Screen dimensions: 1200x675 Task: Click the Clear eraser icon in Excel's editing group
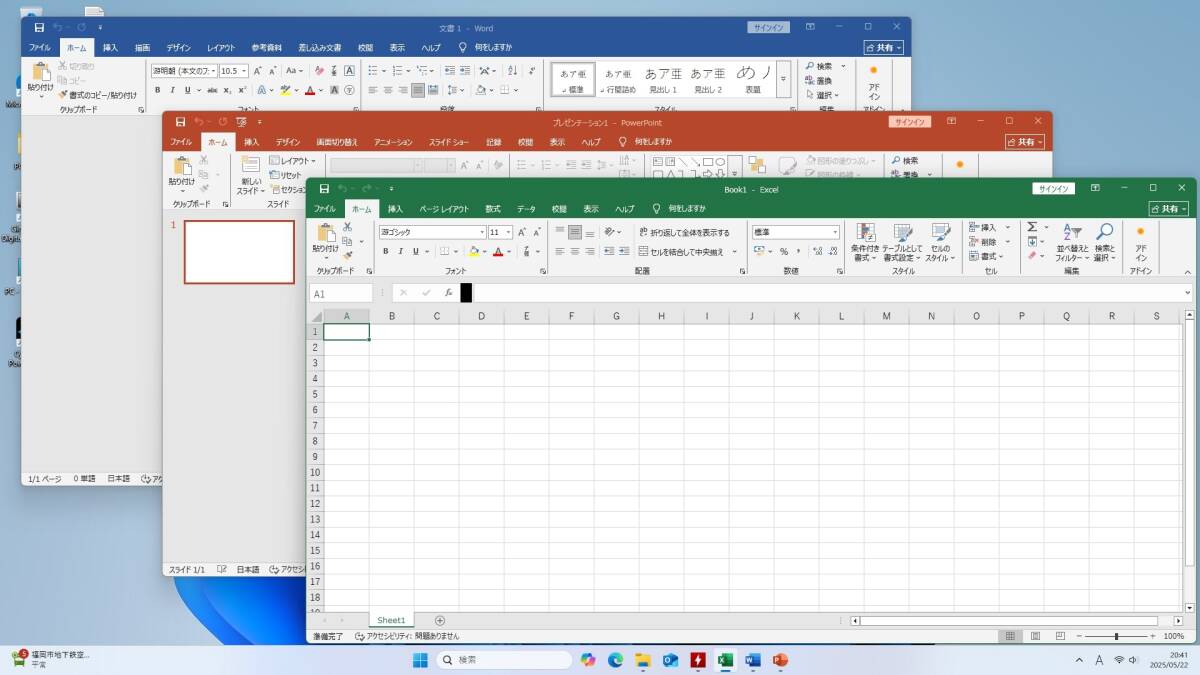1032,255
